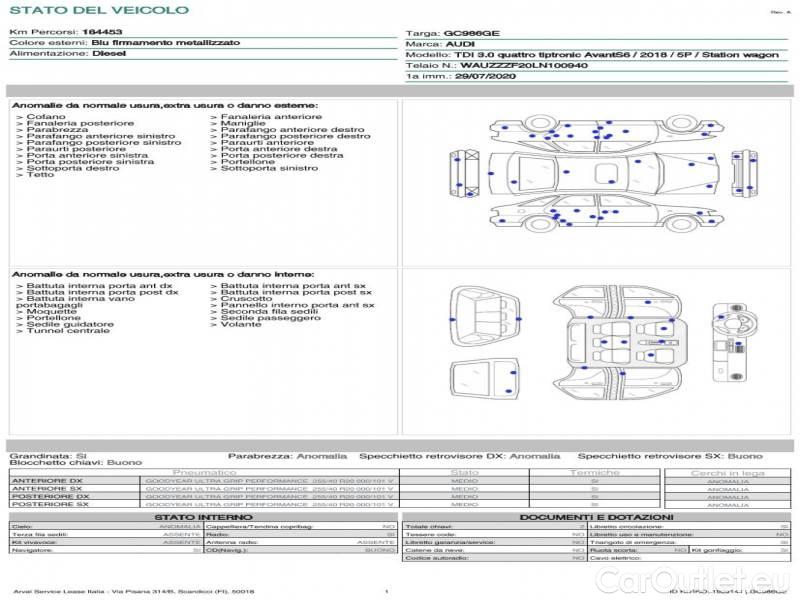Click the Totale chiavi row

coord(494,527)
